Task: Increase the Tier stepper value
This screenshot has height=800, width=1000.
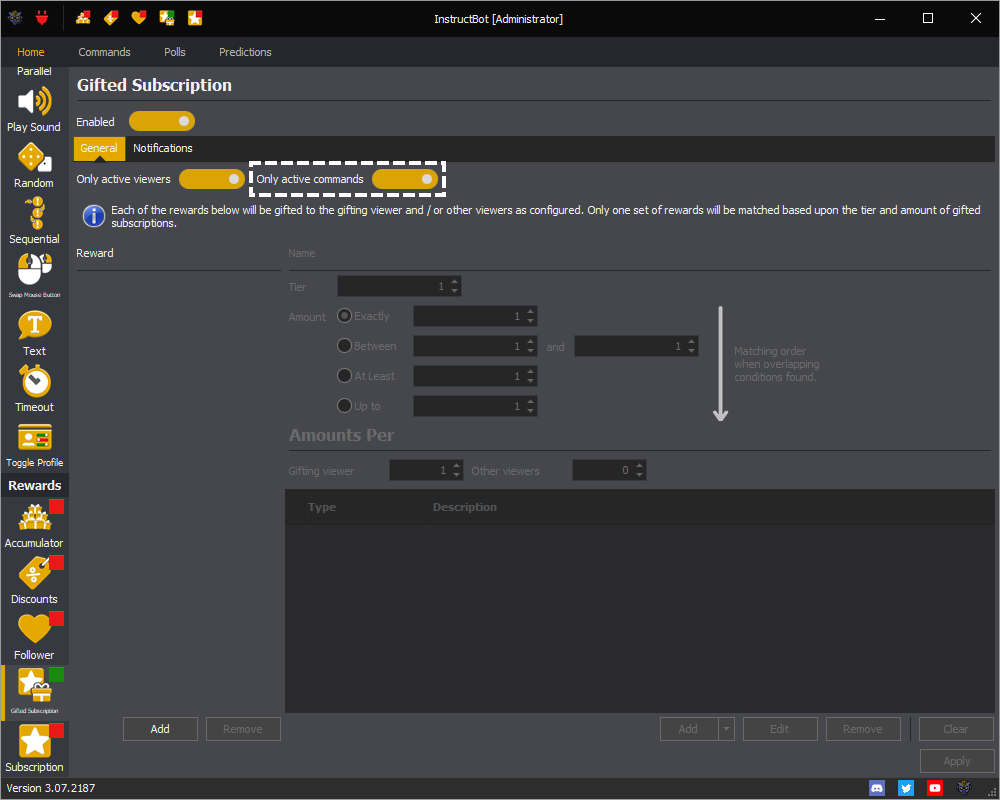Action: [x=455, y=282]
